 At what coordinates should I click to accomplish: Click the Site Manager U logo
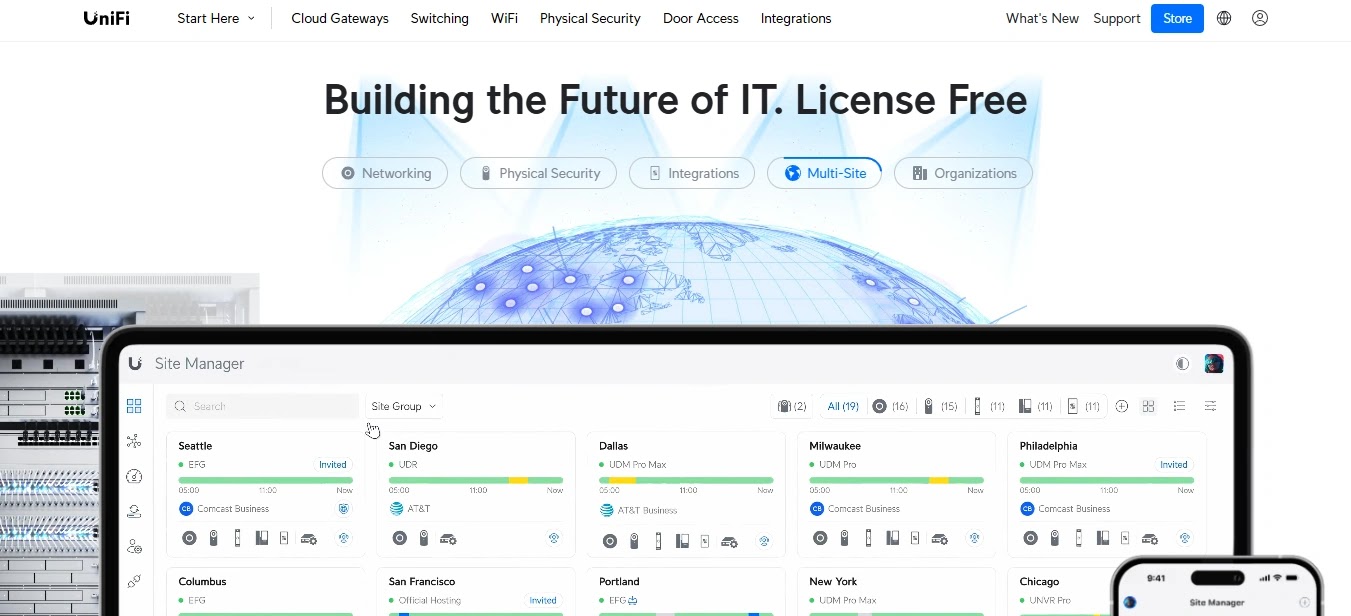coord(135,363)
